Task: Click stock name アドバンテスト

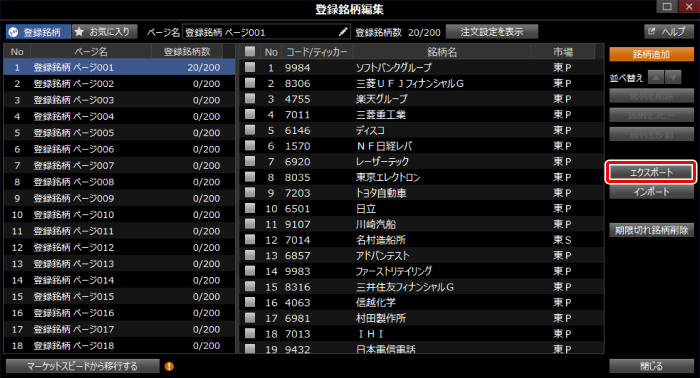Action: click(x=382, y=255)
